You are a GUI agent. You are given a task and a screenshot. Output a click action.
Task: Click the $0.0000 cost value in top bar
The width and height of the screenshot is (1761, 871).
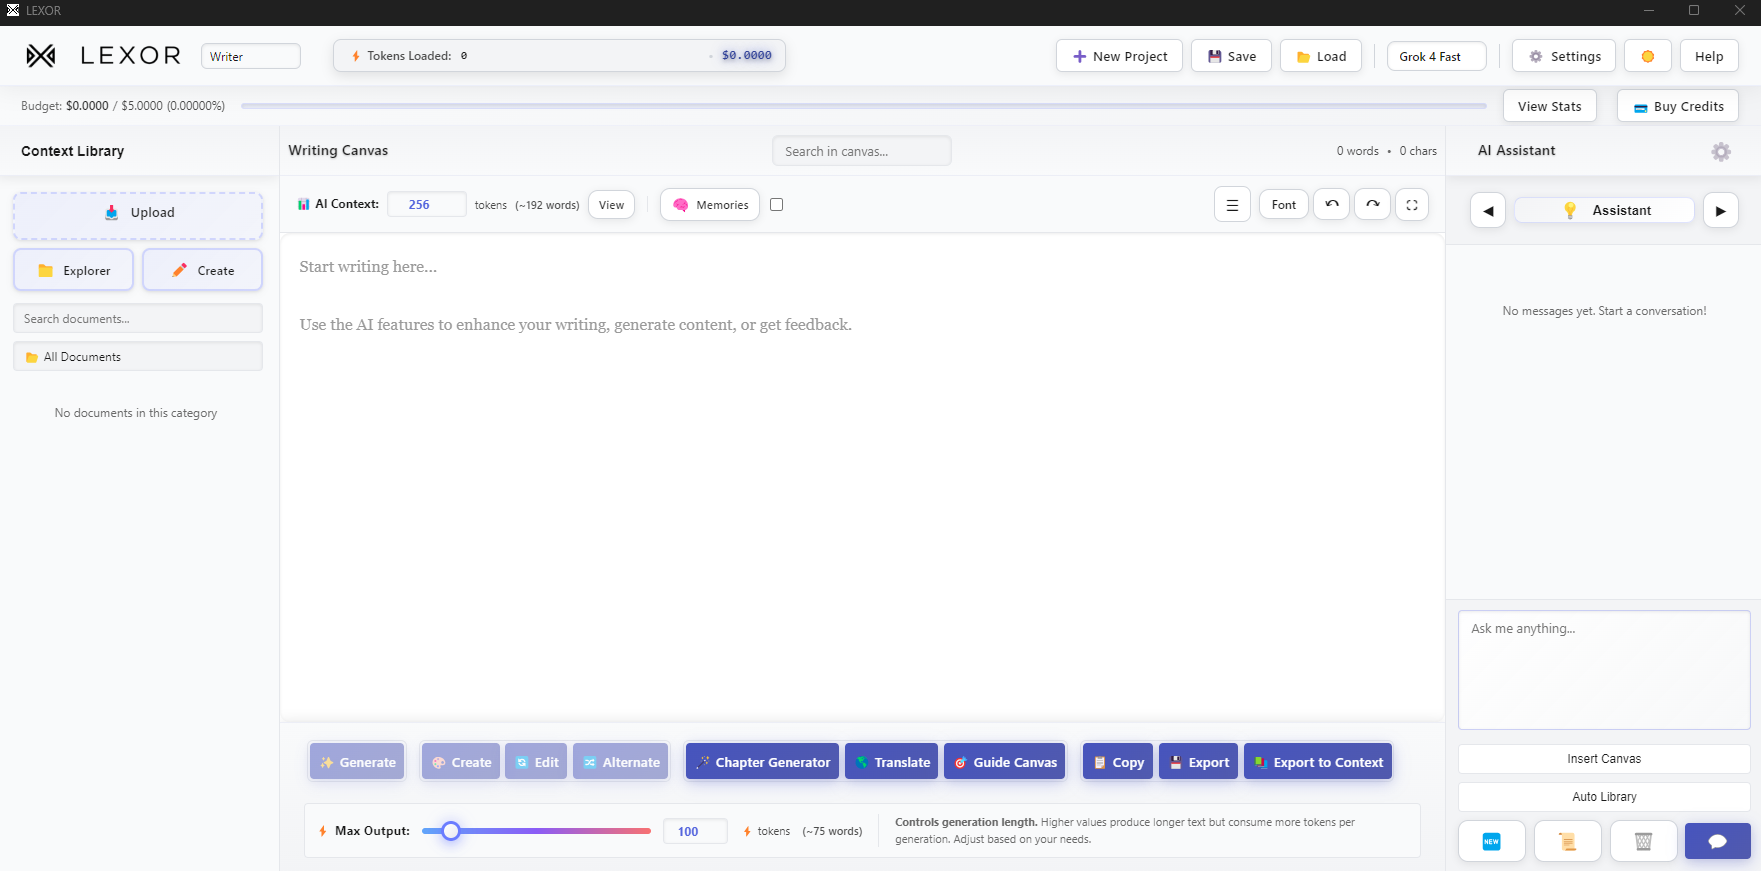(x=746, y=56)
